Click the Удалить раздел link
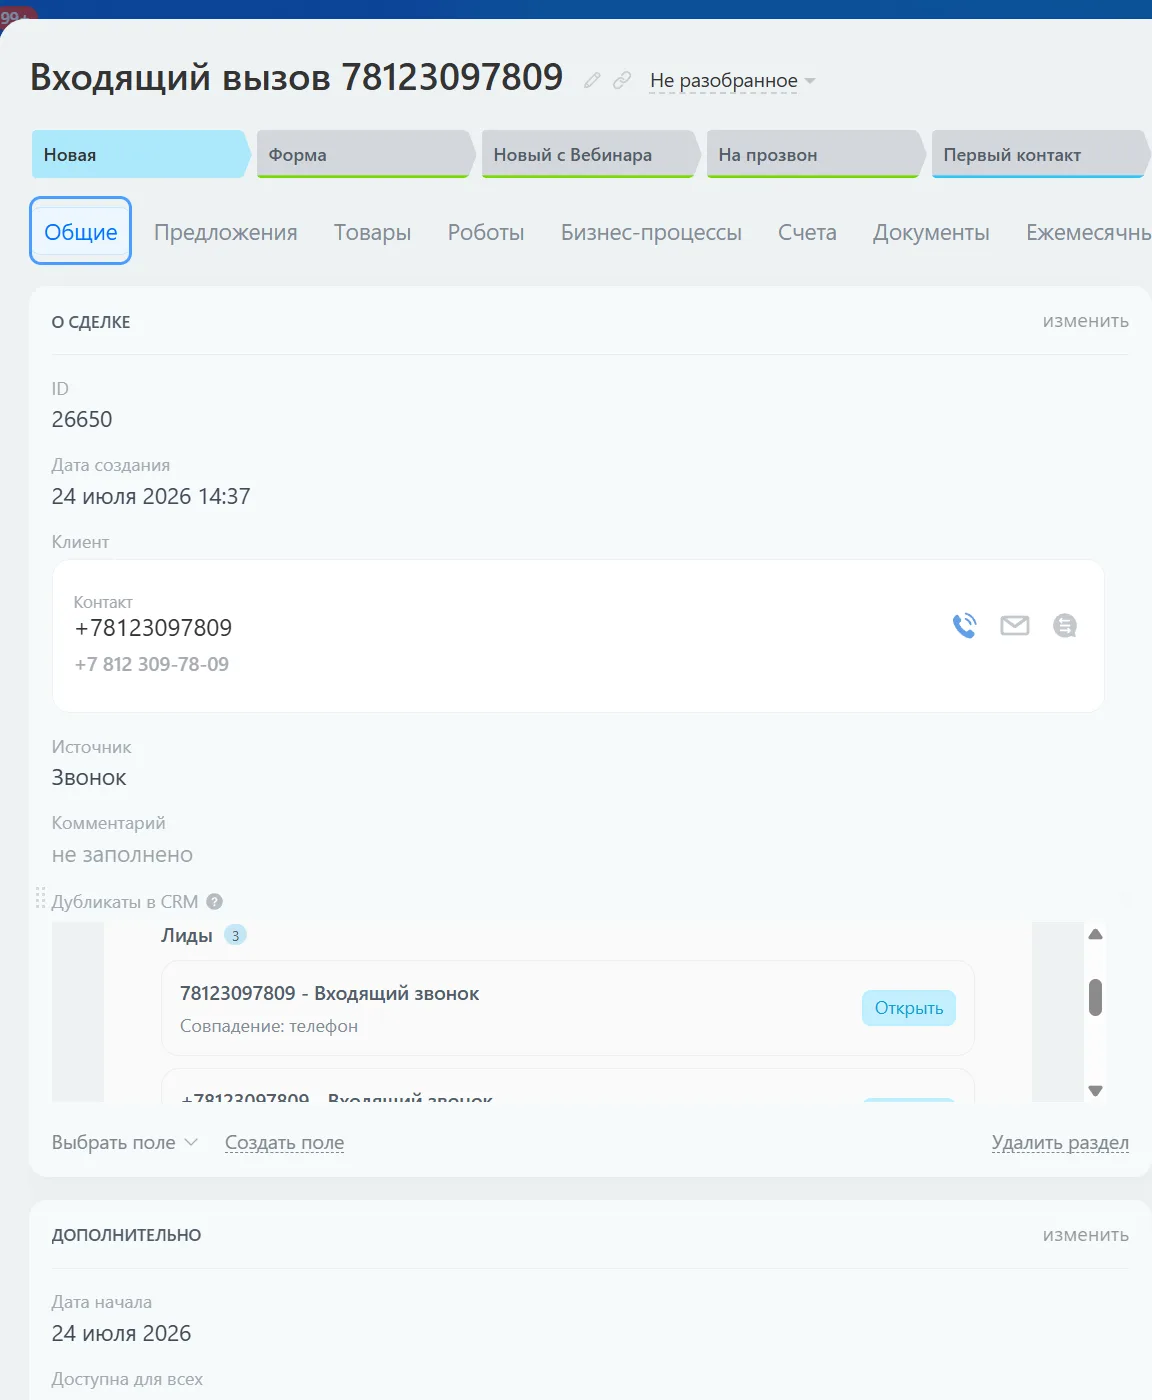The width and height of the screenshot is (1152, 1400). tap(1060, 1142)
